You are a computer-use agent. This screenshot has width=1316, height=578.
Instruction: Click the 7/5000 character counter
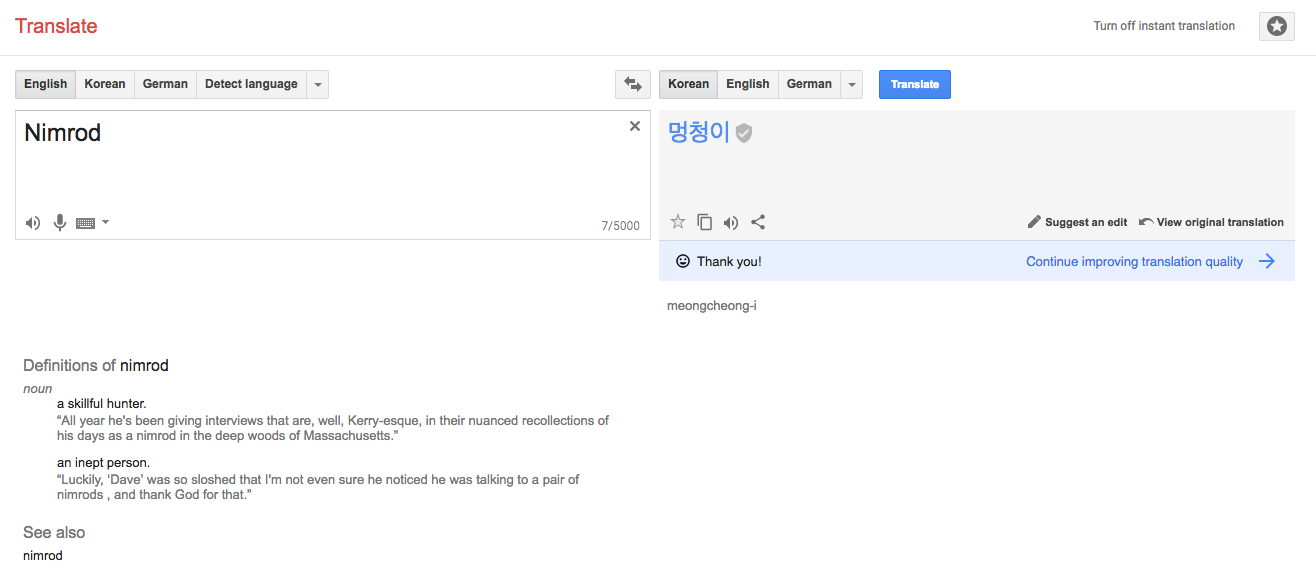click(620, 226)
